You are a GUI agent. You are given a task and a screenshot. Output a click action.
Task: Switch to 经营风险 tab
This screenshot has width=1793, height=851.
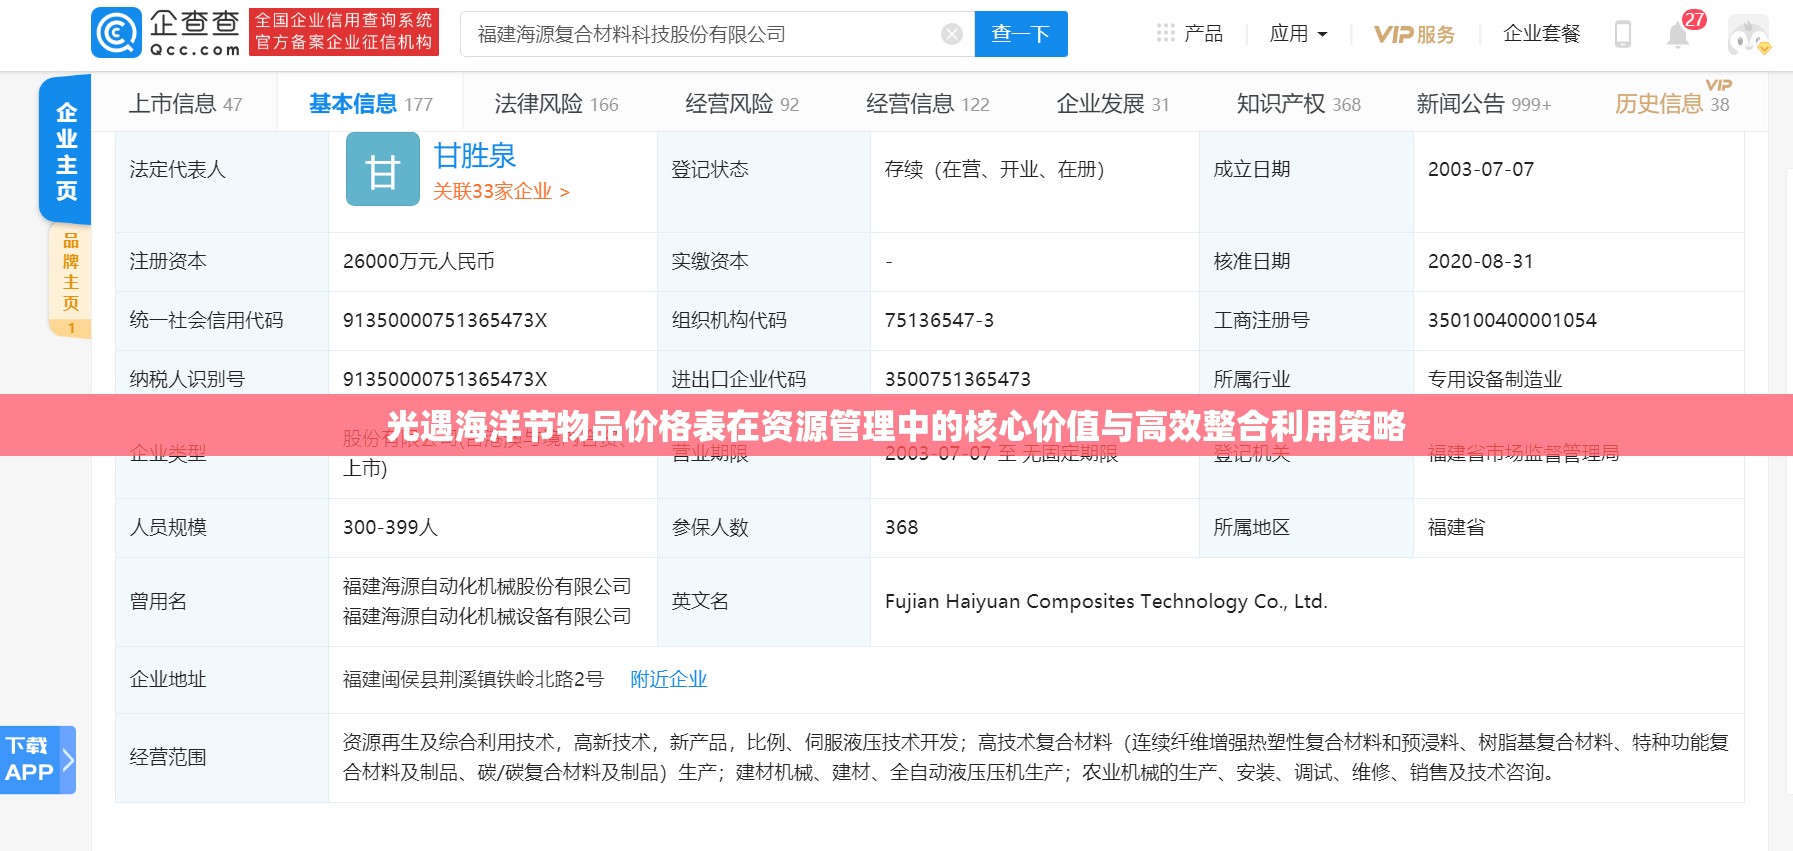pyautogui.click(x=742, y=104)
